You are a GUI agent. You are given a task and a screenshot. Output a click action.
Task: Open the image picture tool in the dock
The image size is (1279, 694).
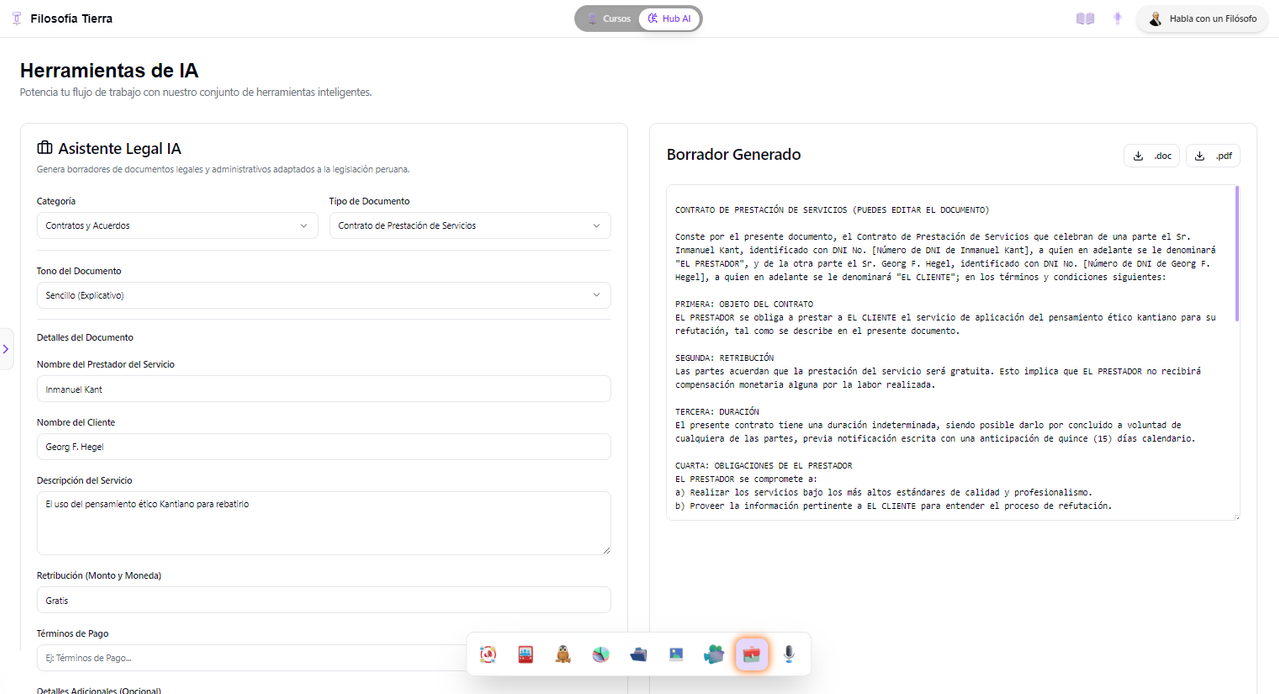tap(676, 654)
